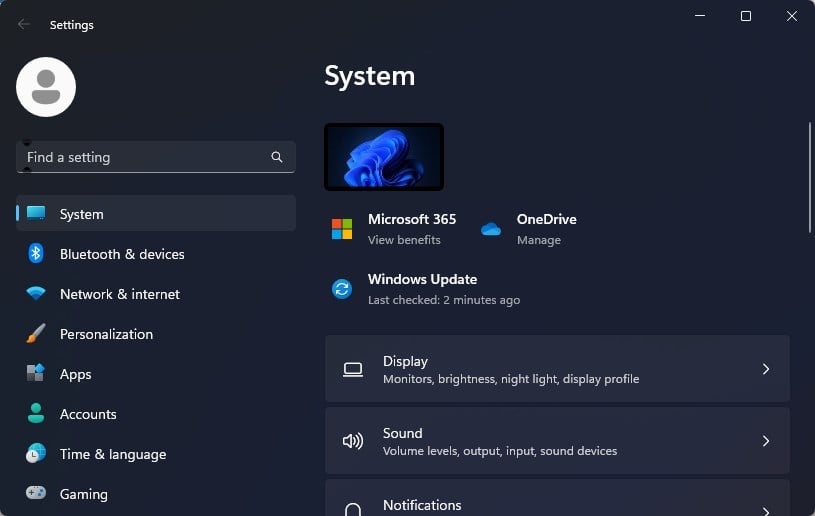The height and width of the screenshot is (516, 815).
Task: Click the desktop wallpaper thumbnail
Action: click(x=384, y=157)
